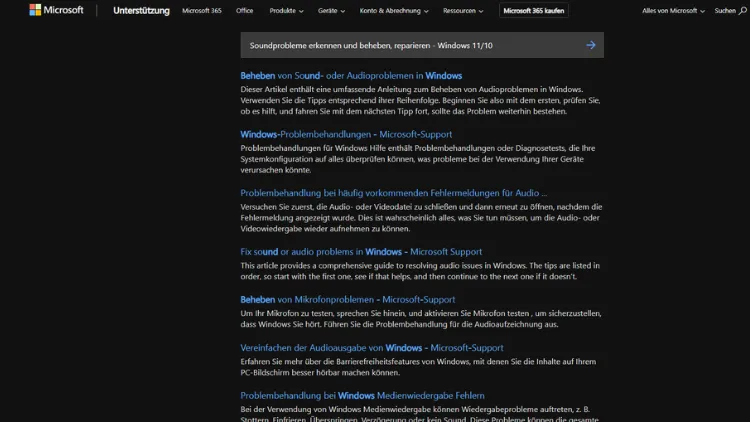The width and height of the screenshot is (750, 422).
Task: Open the Microsoft 365 menu item
Action: click(x=201, y=11)
